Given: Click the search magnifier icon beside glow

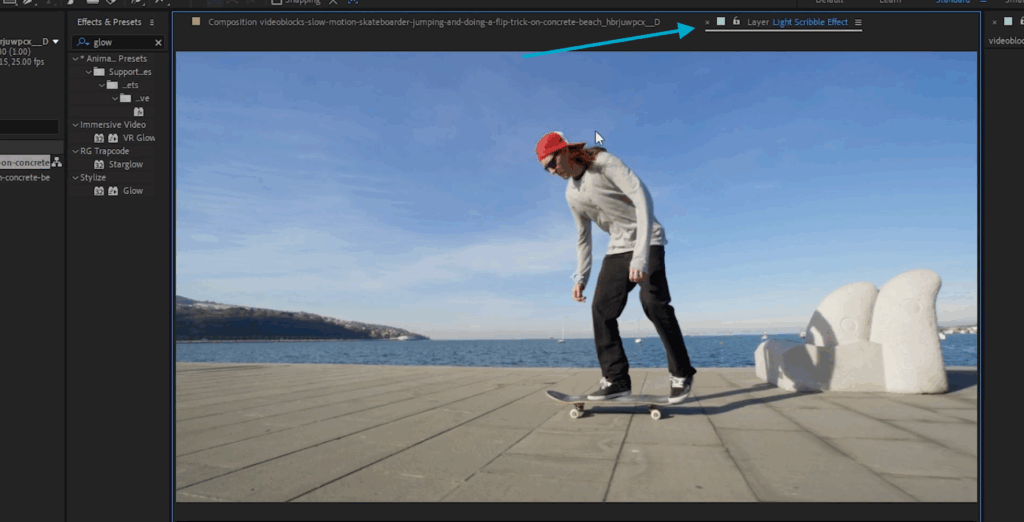Looking at the screenshot, I should click(82, 42).
